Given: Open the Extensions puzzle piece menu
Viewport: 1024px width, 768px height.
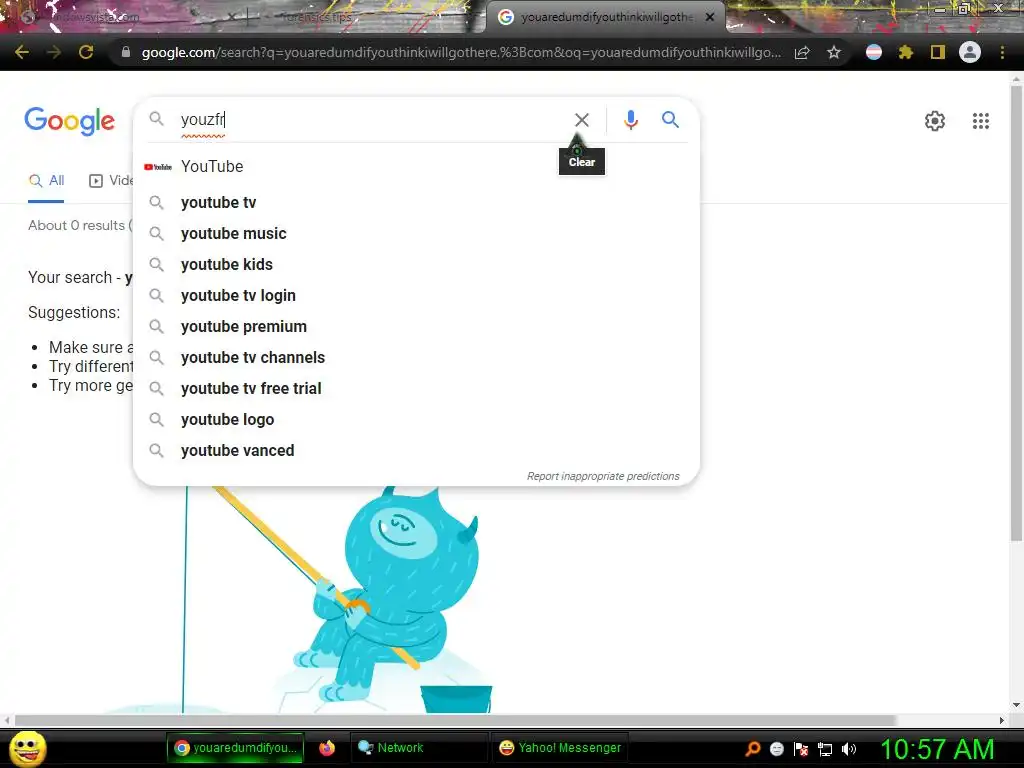Looking at the screenshot, I should point(905,52).
